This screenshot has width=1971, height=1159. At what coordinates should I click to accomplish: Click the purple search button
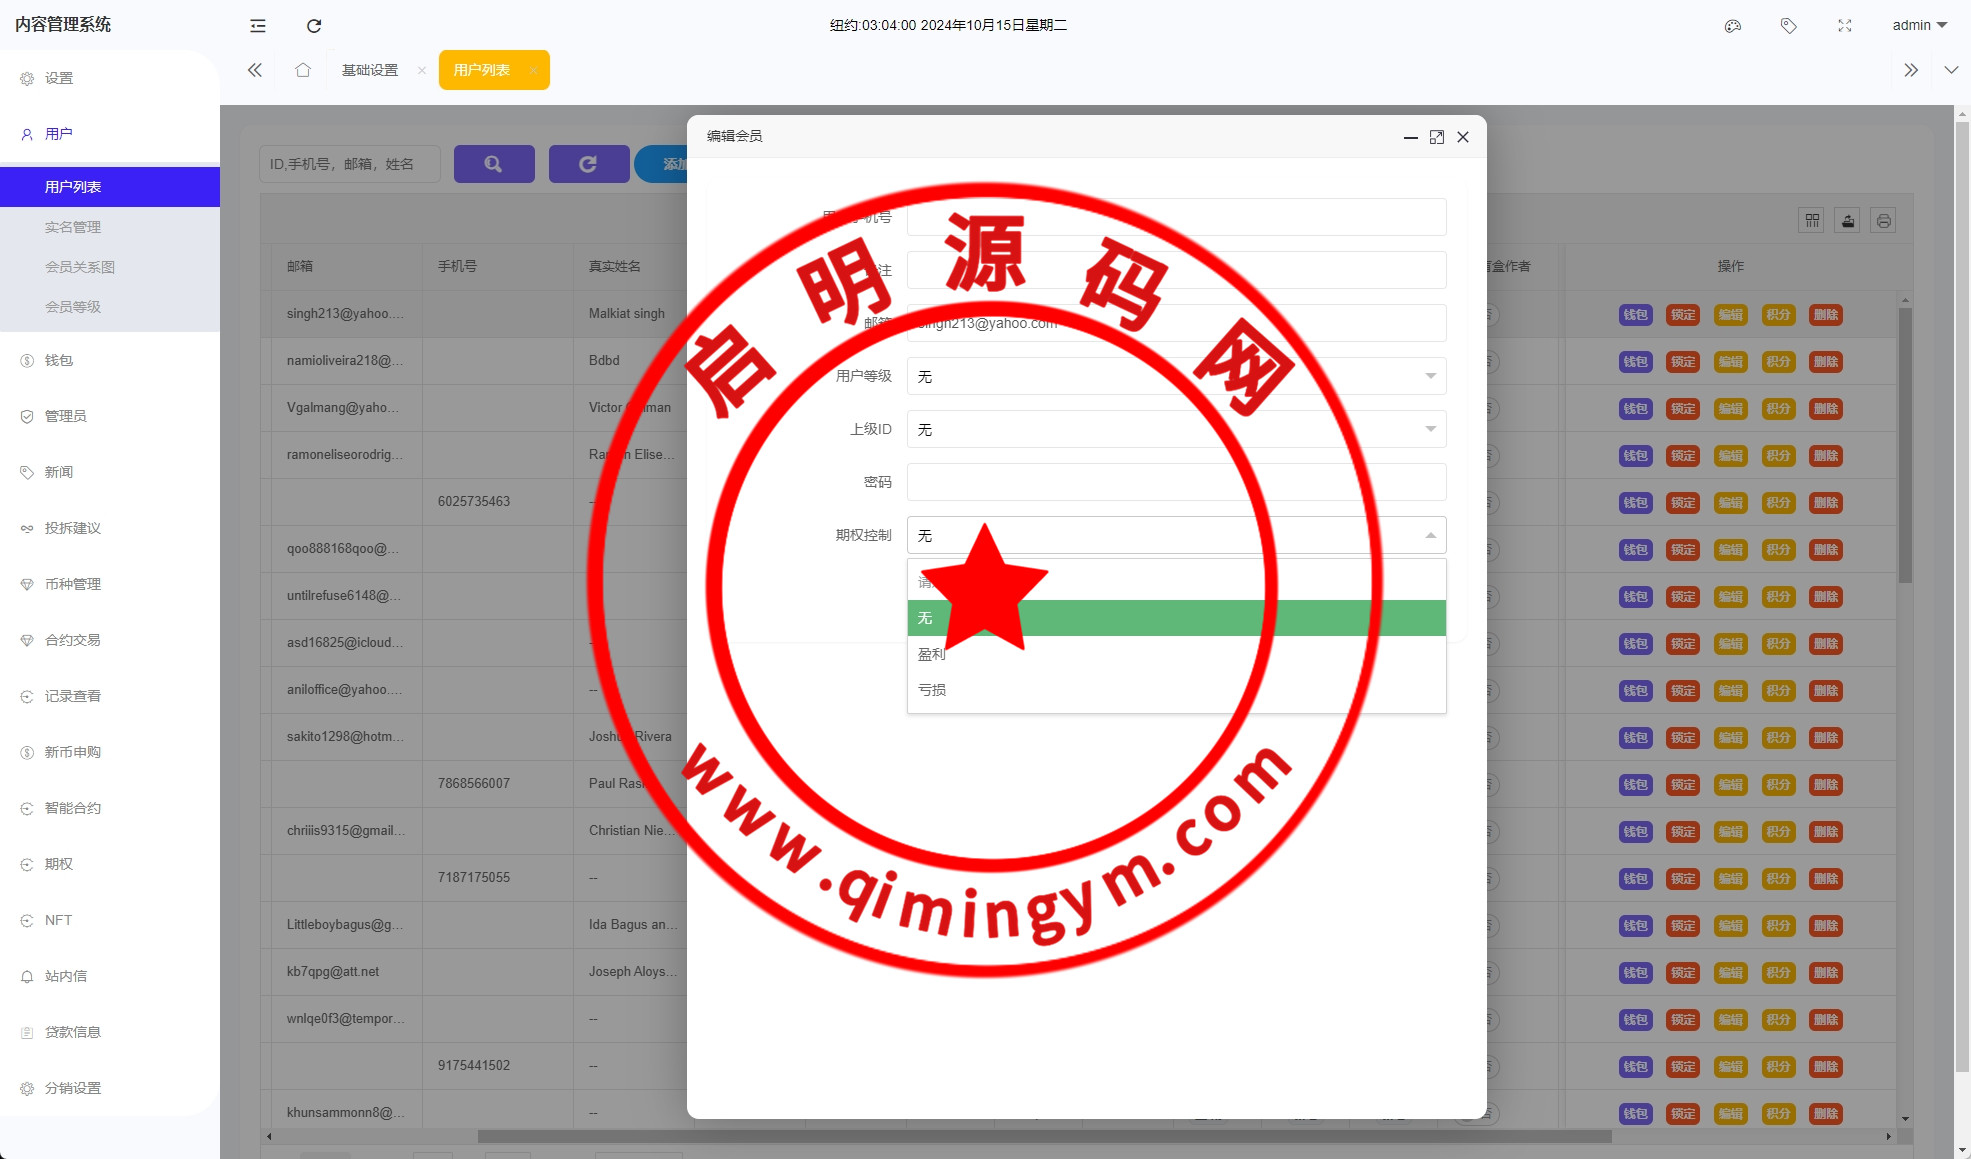(x=494, y=164)
